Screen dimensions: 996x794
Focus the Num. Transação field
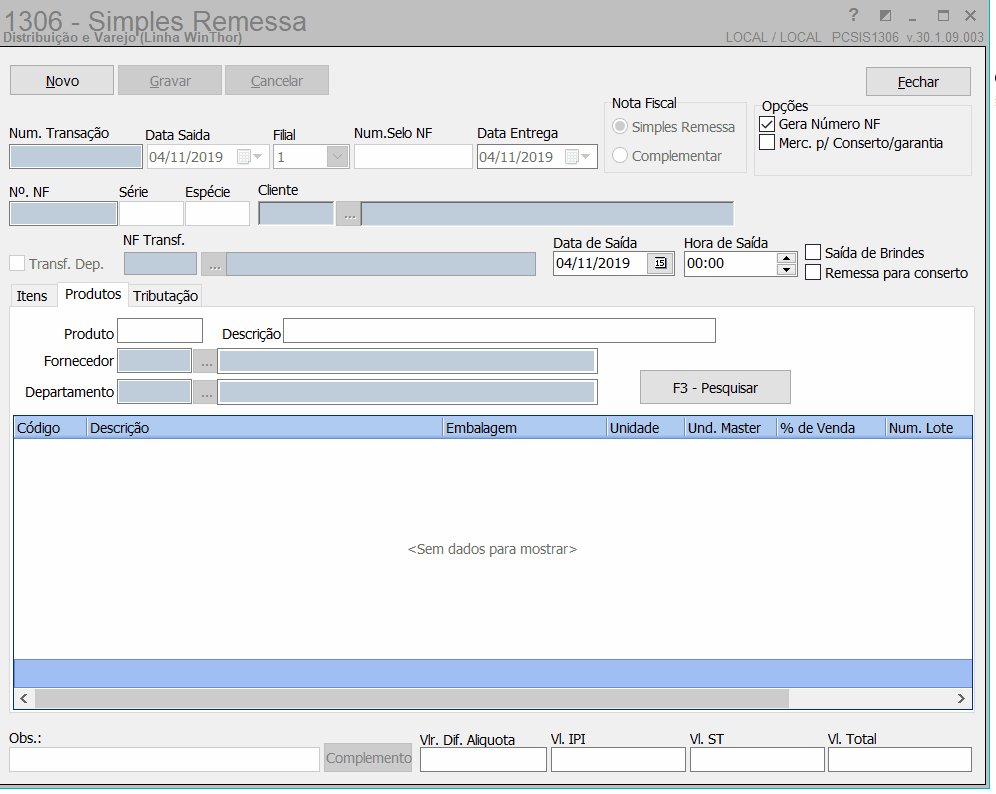coord(76,157)
